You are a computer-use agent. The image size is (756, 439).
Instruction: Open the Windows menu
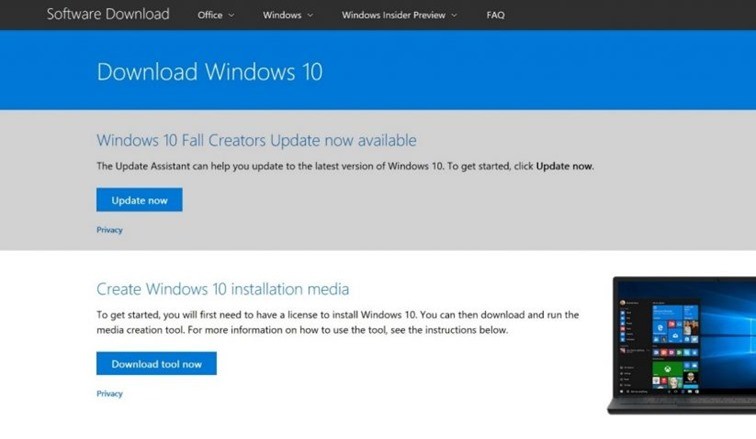282,15
